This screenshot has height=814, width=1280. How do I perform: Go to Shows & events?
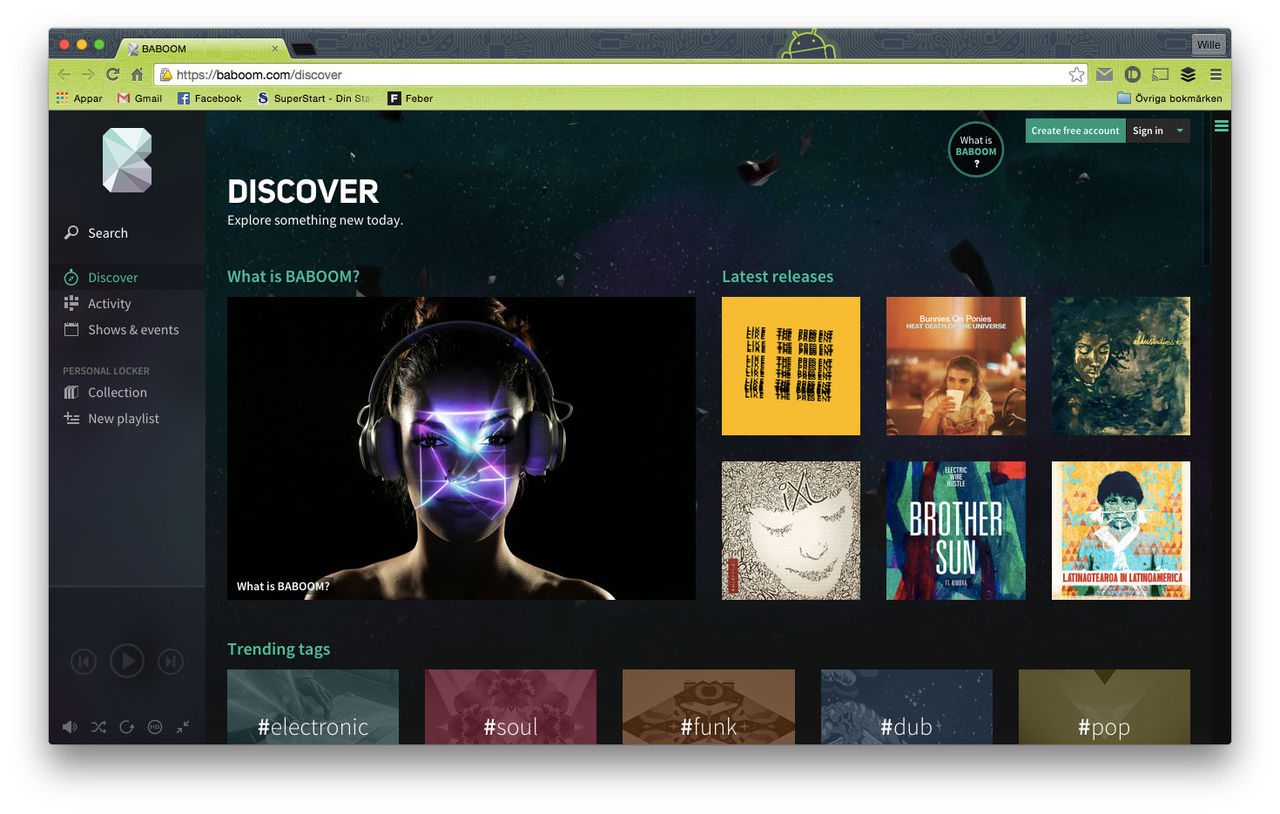pos(133,330)
